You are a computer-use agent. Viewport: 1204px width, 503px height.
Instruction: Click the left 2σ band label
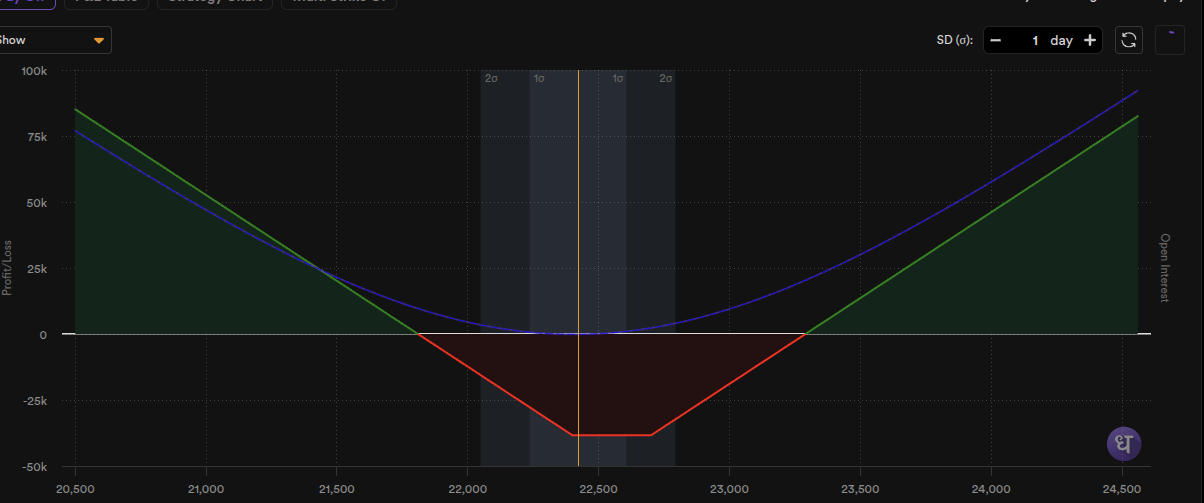click(491, 78)
